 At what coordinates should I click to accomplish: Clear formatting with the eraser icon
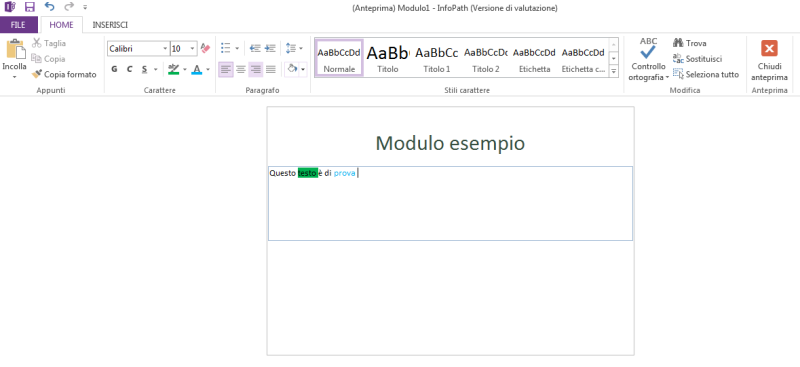pos(205,48)
